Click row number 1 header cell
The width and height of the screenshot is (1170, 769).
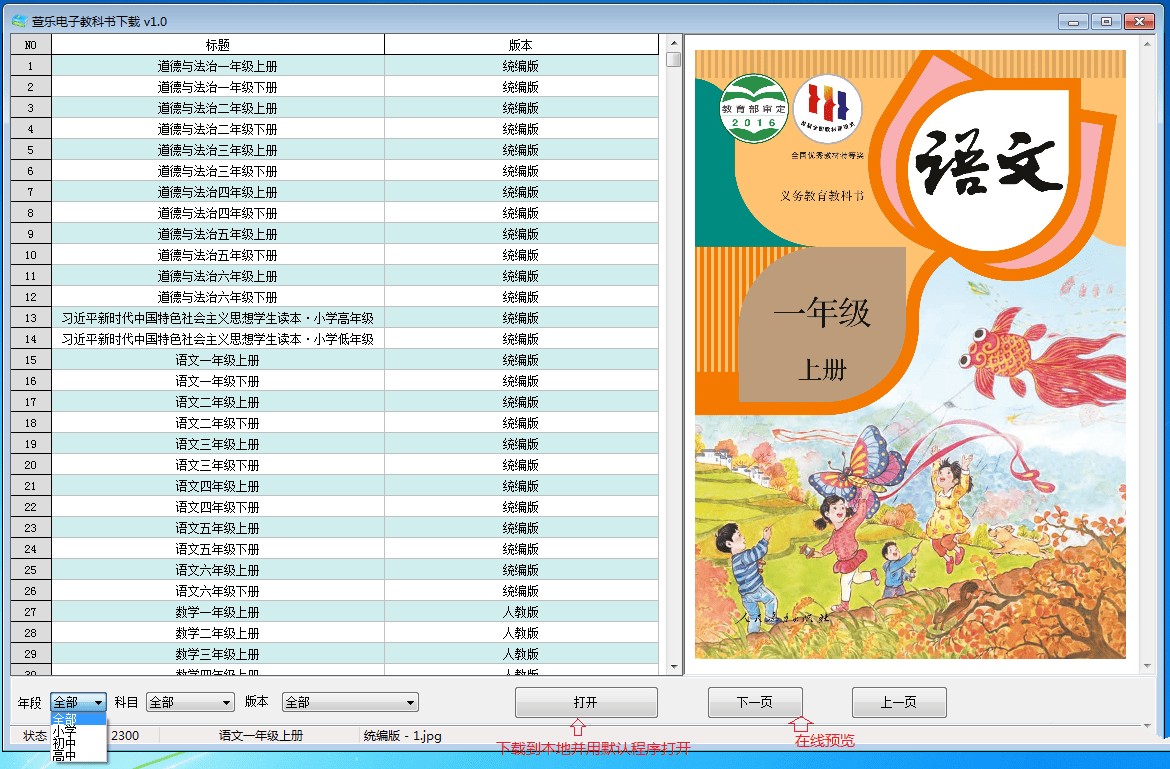tap(31, 66)
